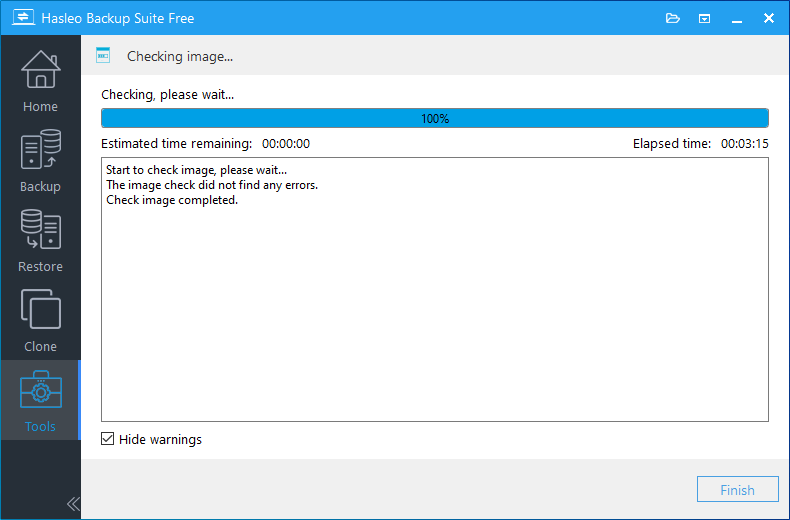Click the Checking image header icon
The width and height of the screenshot is (790, 520).
[103, 56]
